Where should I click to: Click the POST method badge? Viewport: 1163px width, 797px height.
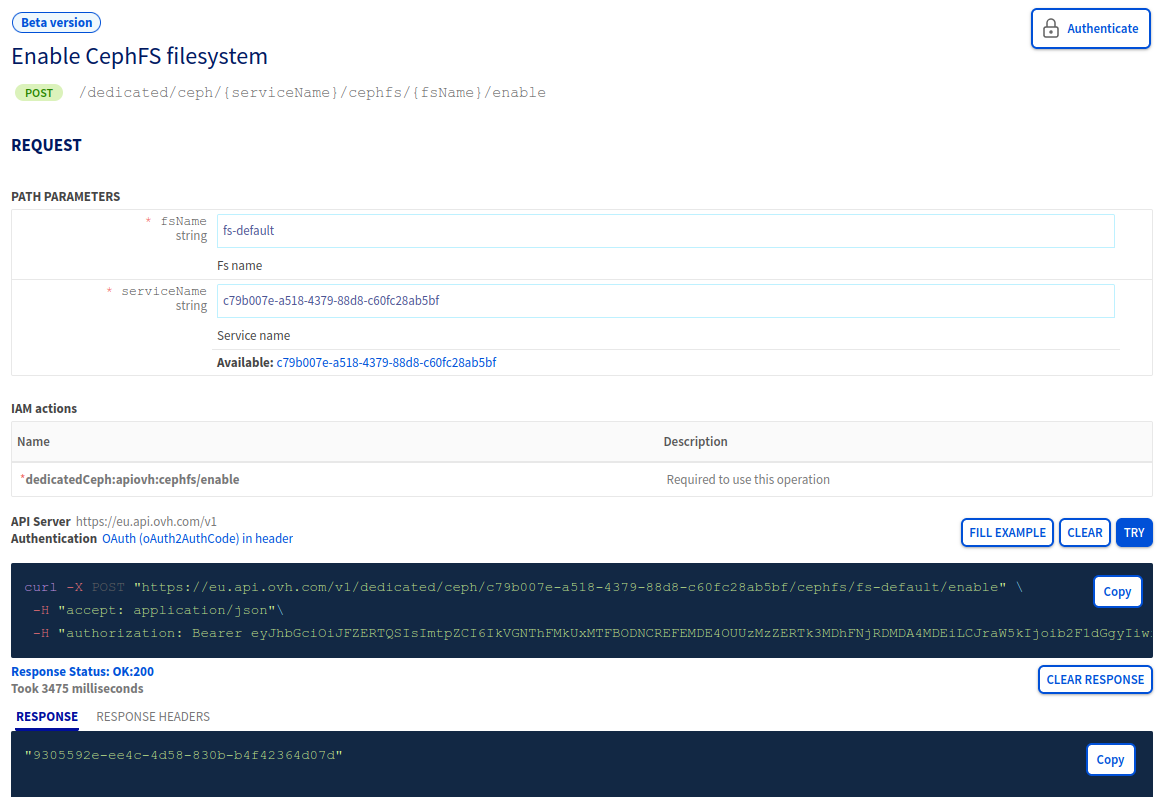pyautogui.click(x=38, y=92)
